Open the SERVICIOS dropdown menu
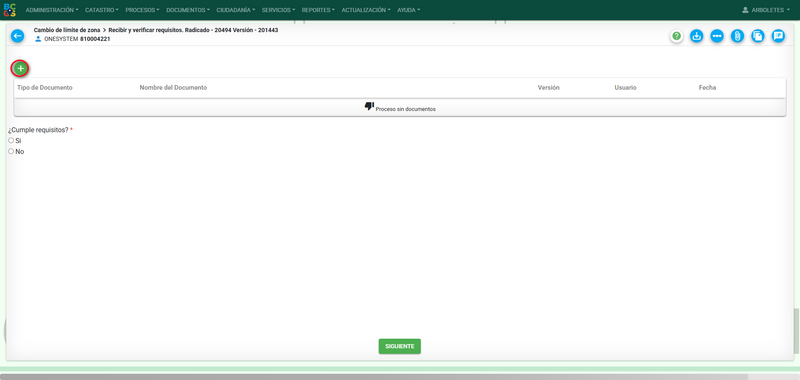 pyautogui.click(x=279, y=10)
